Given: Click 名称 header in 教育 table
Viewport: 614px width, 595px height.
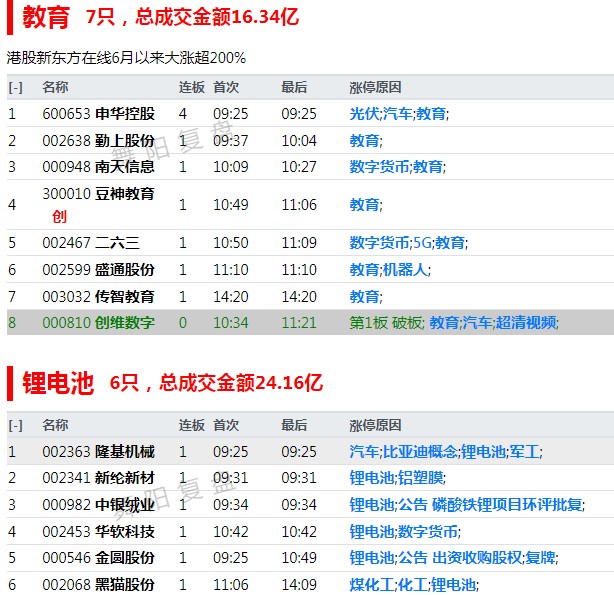Looking at the screenshot, I should click(55, 87).
